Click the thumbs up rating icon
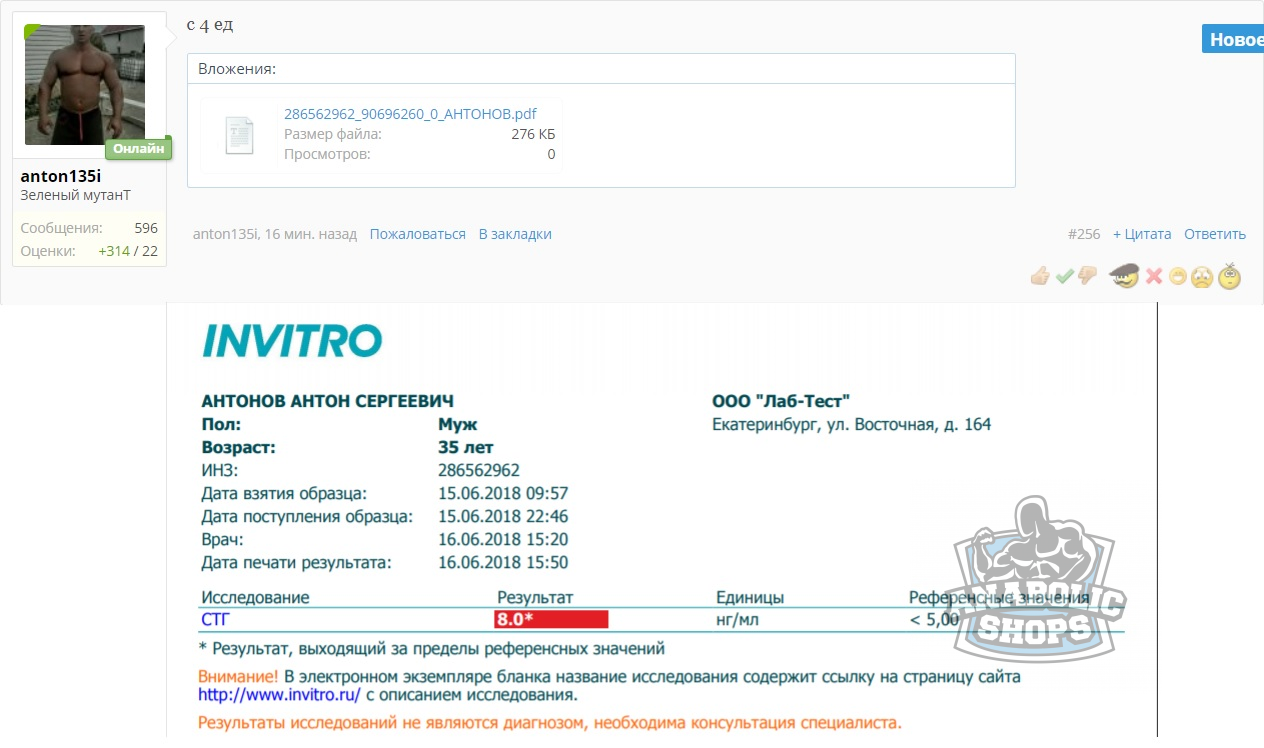This screenshot has height=748, width=1264. click(x=1040, y=276)
